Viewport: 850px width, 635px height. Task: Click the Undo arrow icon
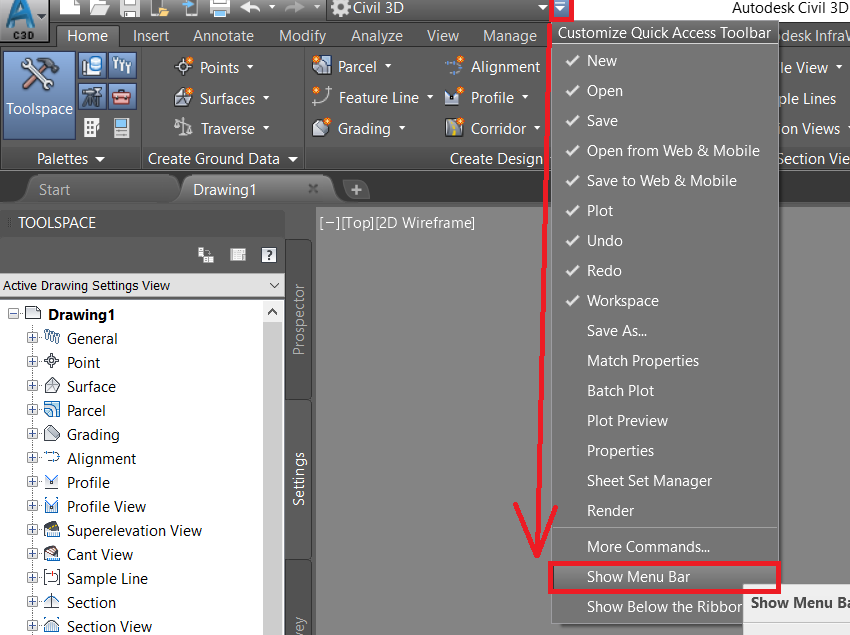pyautogui.click(x=250, y=8)
